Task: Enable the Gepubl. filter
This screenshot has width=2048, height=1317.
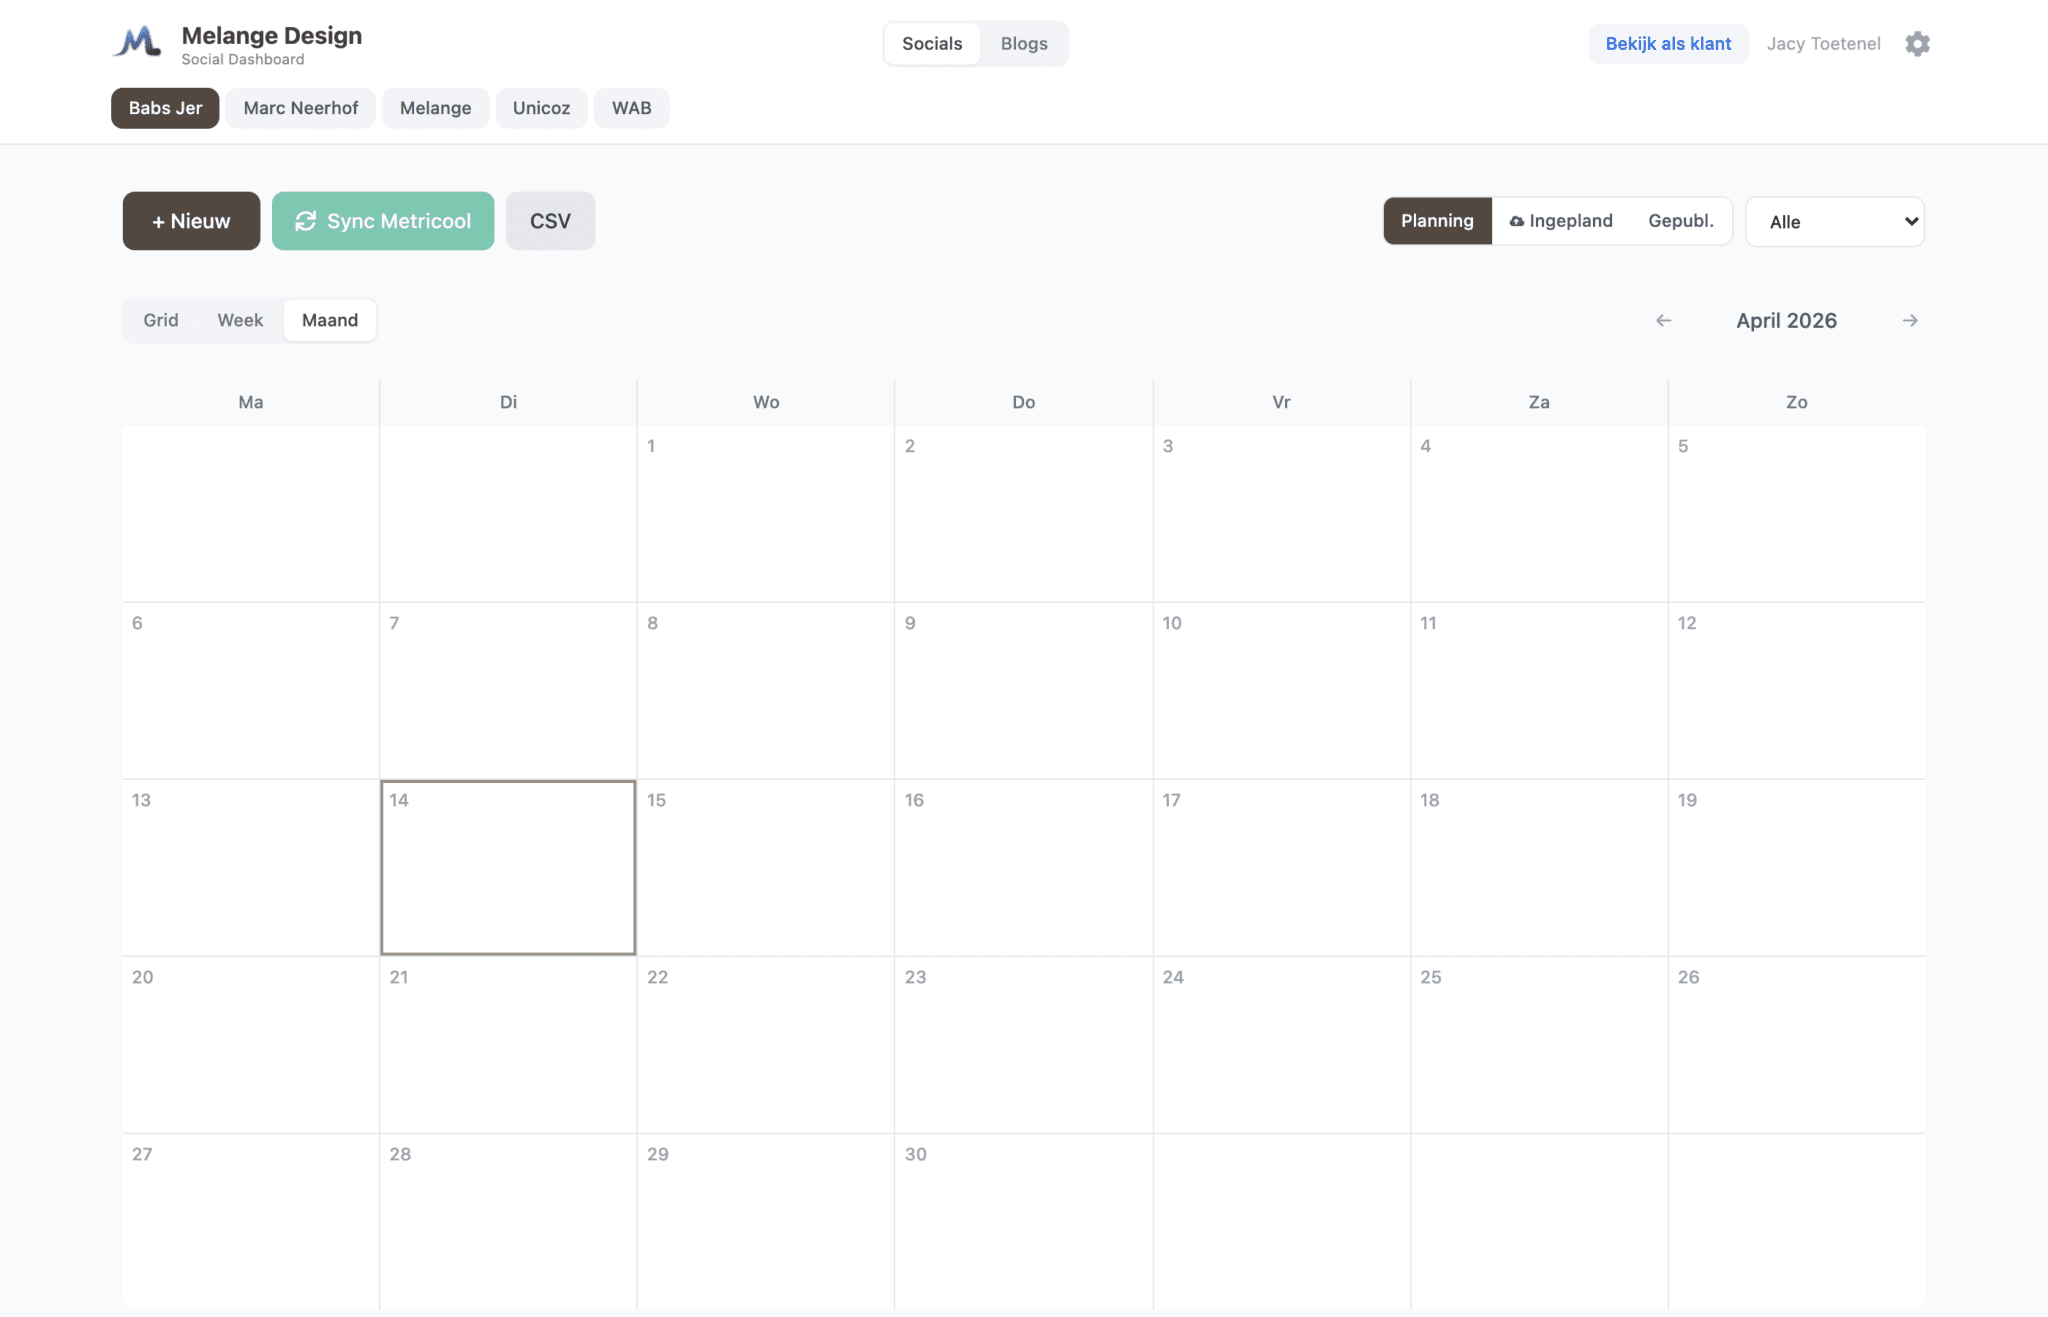Action: (x=1681, y=220)
